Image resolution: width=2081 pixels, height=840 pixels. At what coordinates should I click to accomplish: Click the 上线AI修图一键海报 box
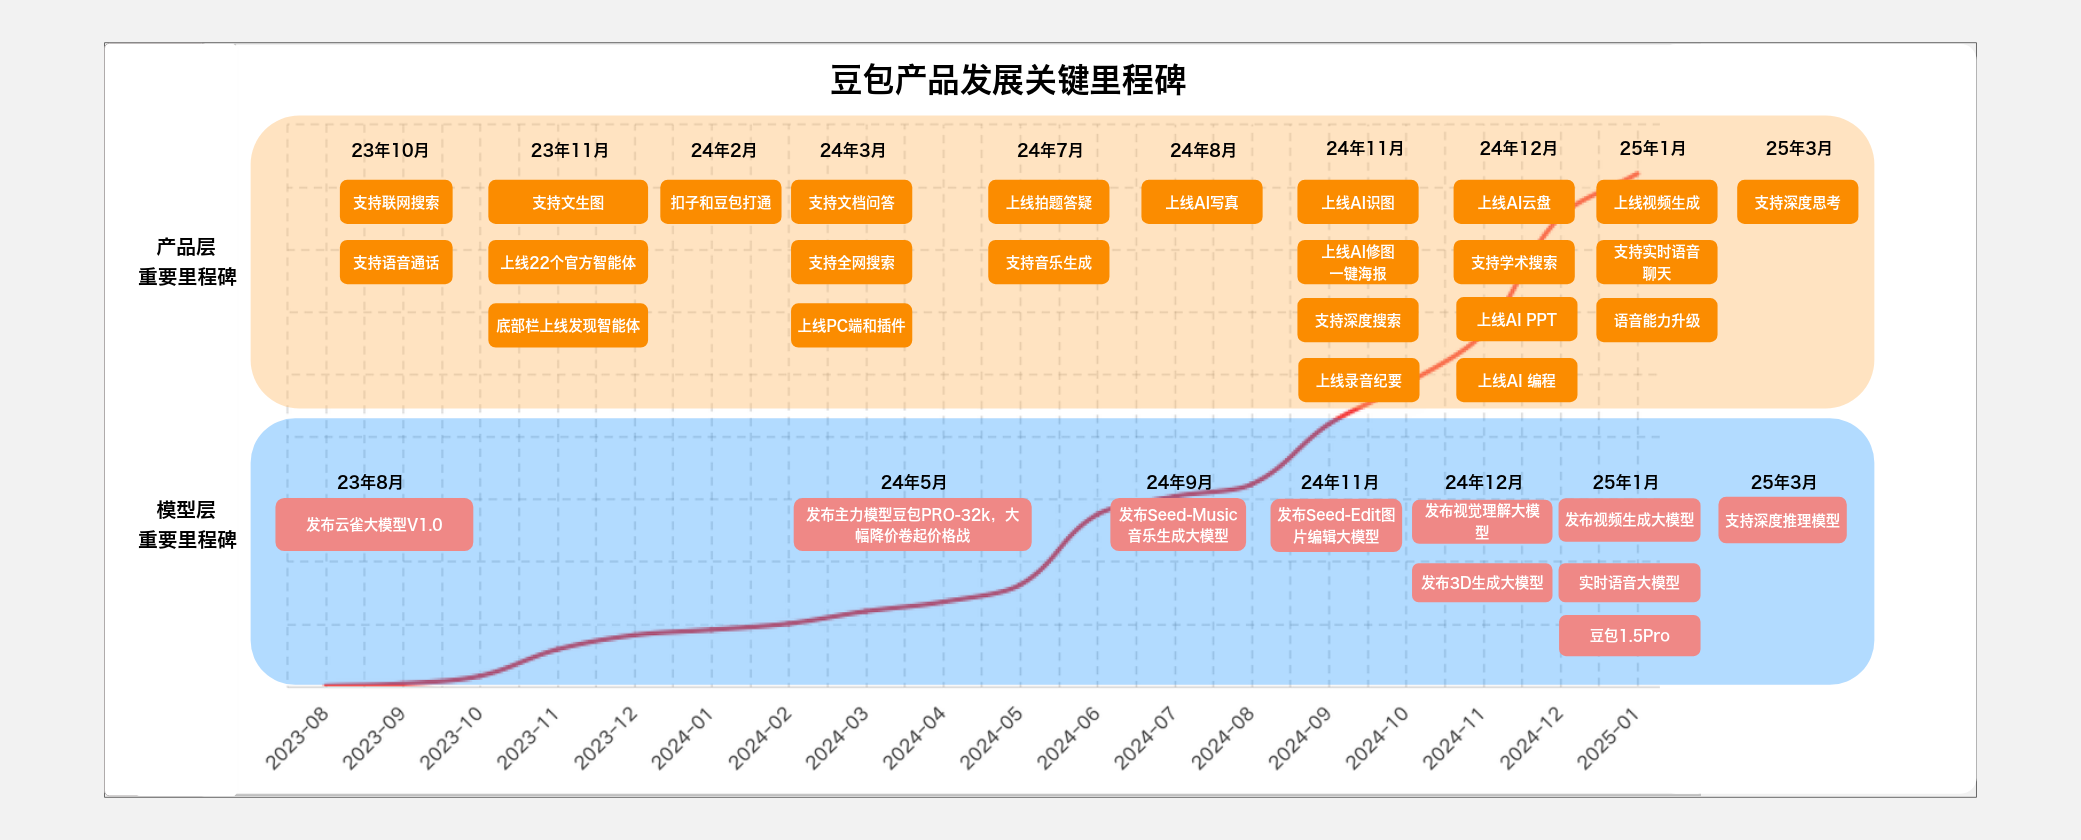click(x=1358, y=262)
